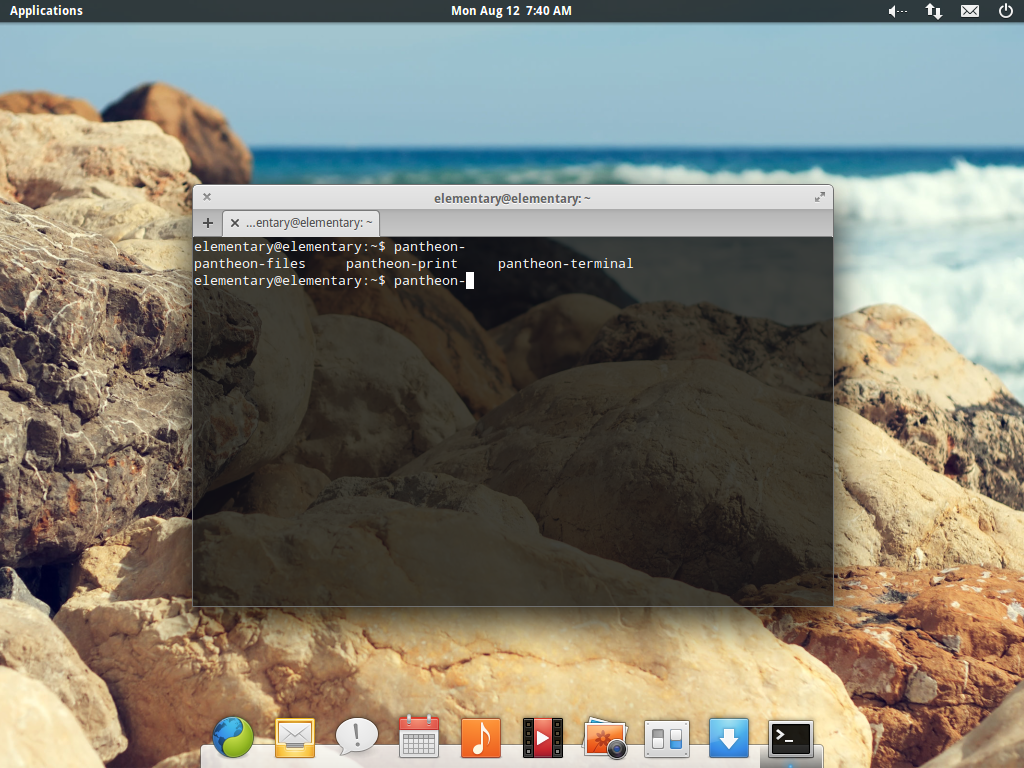The height and width of the screenshot is (768, 1024).
Task: Launch the Mail app in dock
Action: [295, 738]
